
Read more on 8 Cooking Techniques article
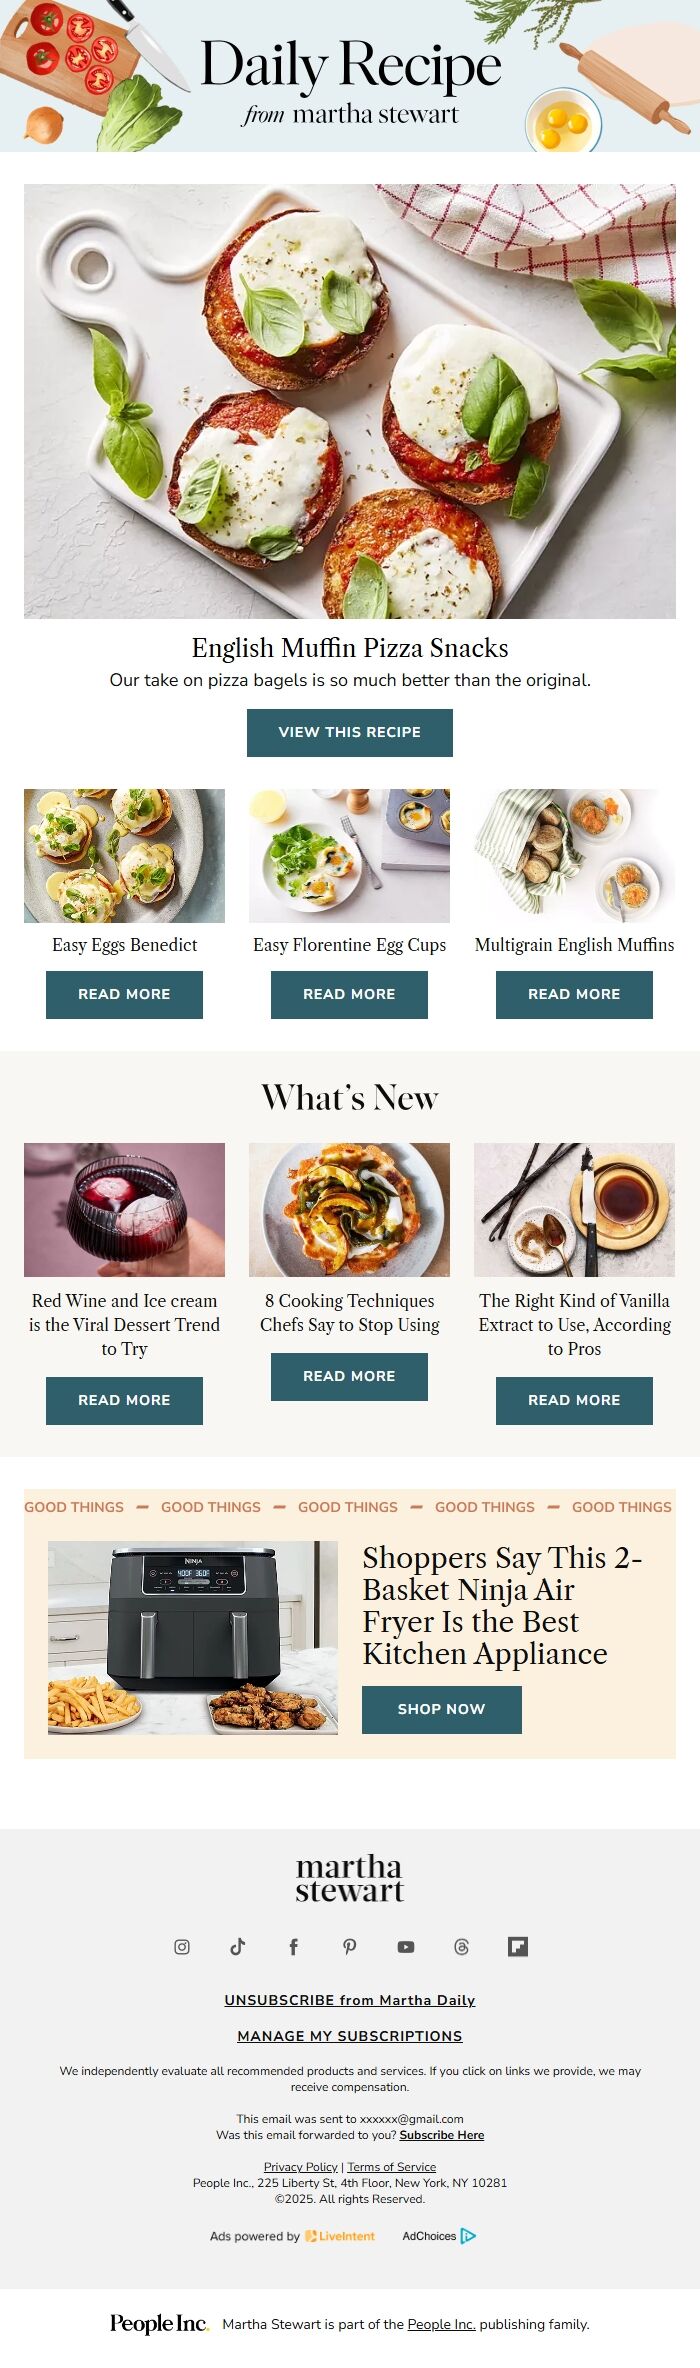click(349, 1376)
